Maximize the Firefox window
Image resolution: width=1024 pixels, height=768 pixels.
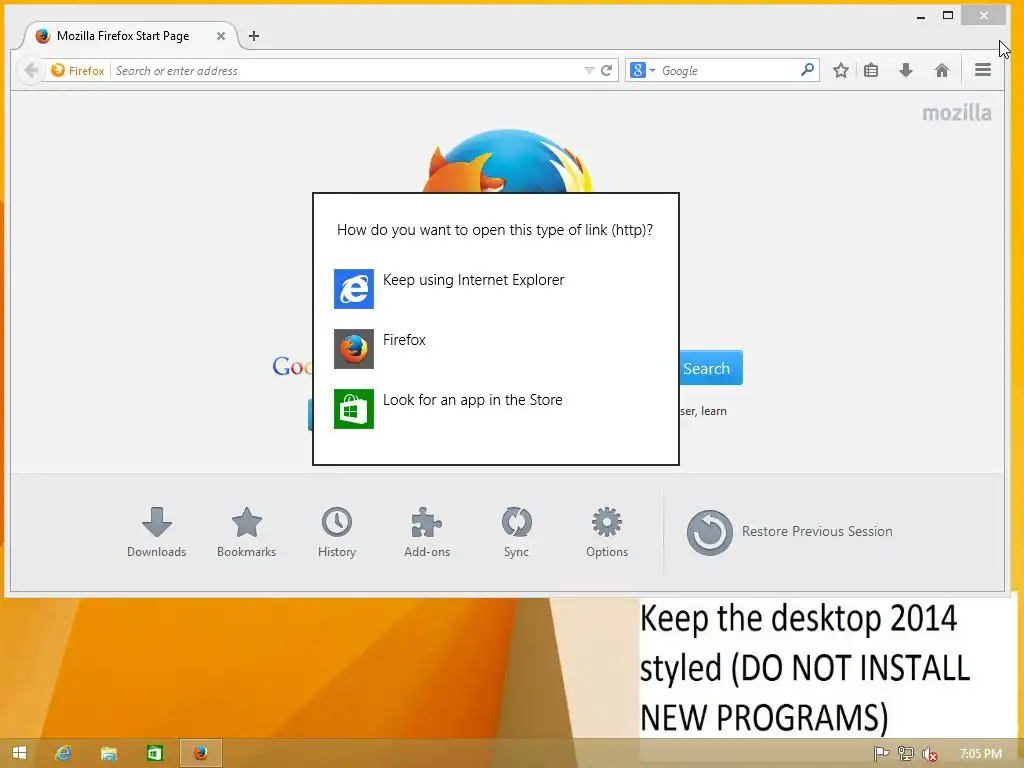coord(948,15)
